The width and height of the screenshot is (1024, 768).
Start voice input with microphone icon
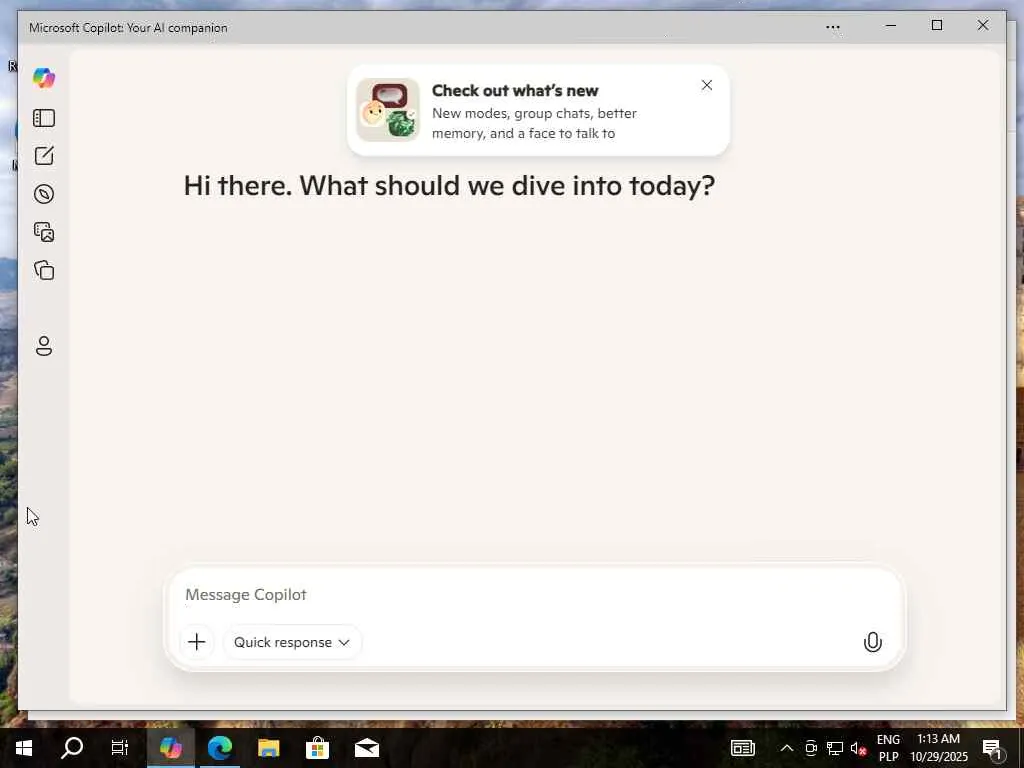pos(872,642)
